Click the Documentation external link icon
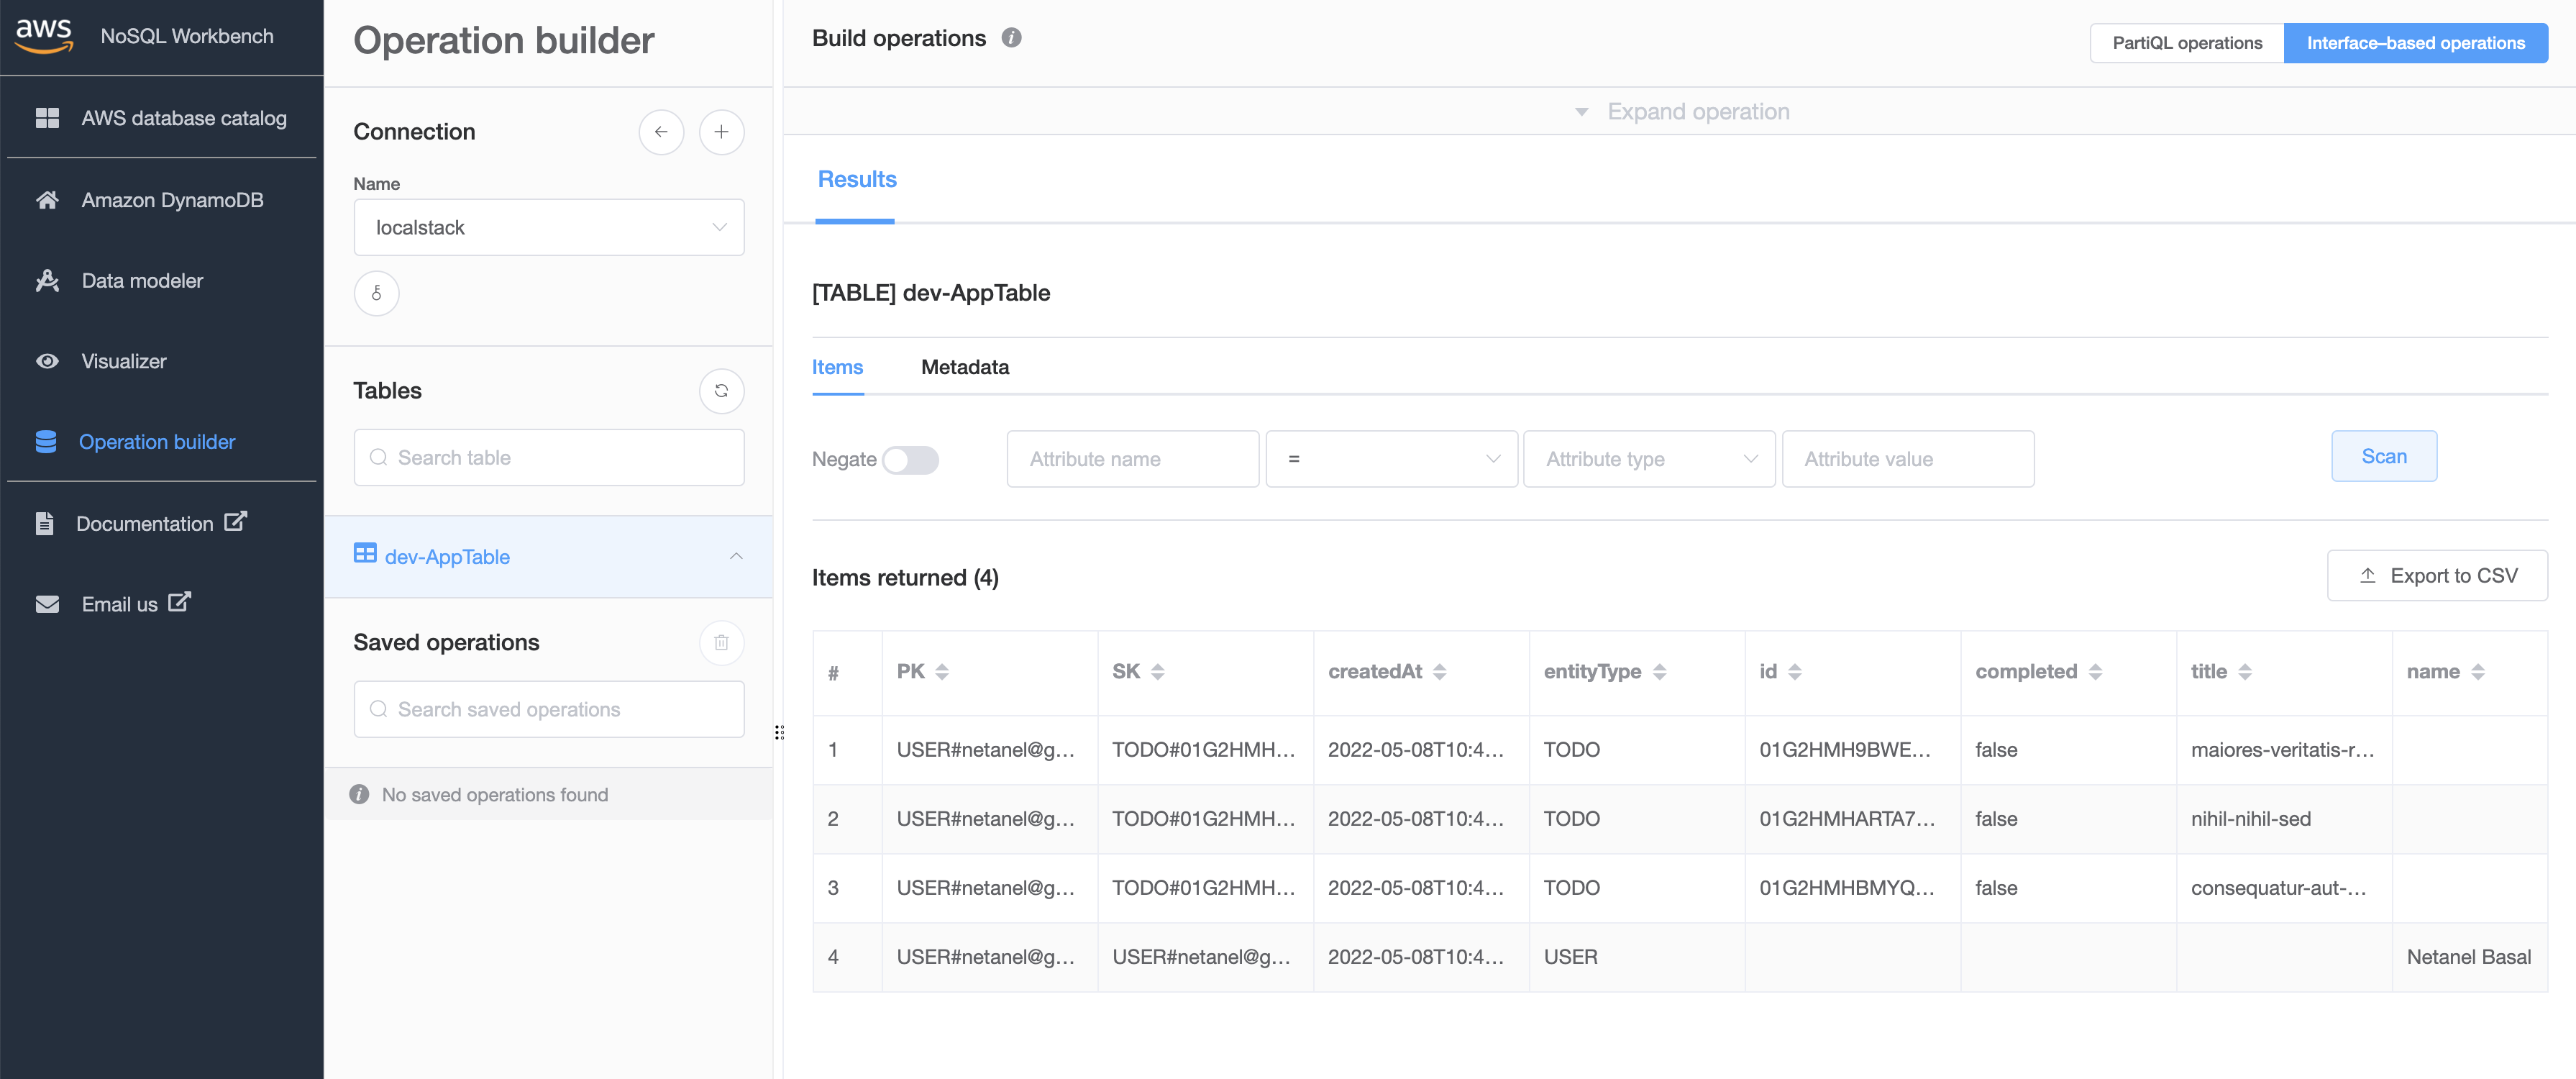This screenshot has width=2576, height=1079. (x=237, y=521)
